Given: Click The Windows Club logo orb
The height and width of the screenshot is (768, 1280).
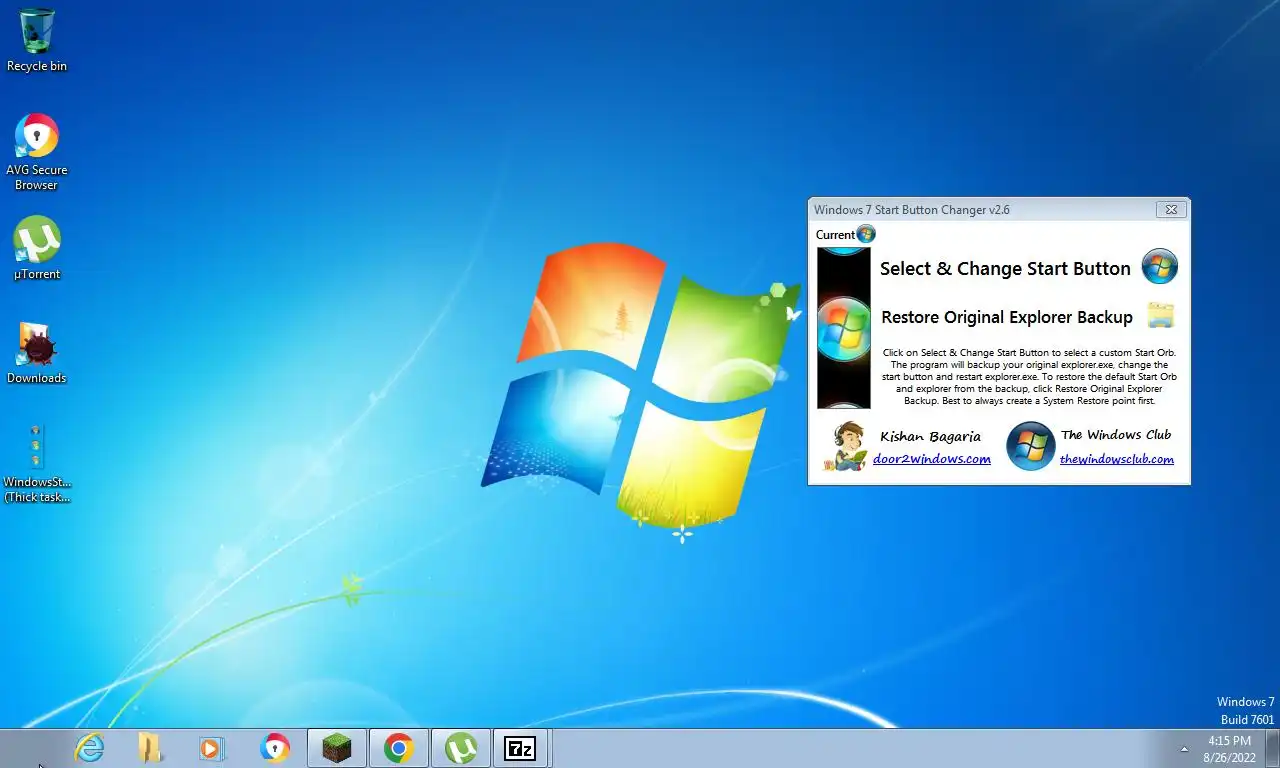Looking at the screenshot, I should point(1030,446).
